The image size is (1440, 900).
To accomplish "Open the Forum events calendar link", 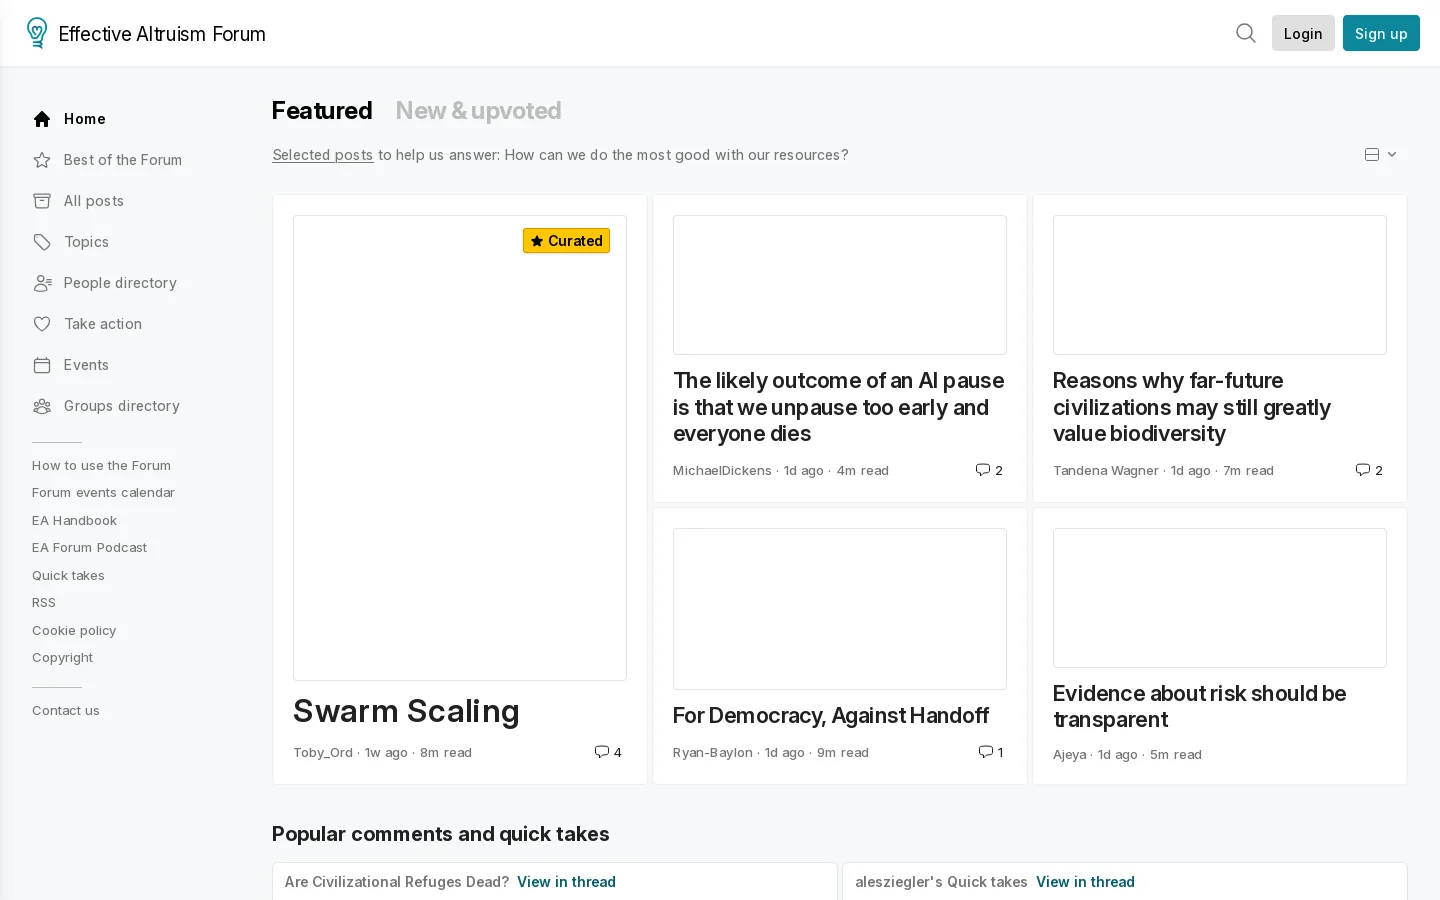I will point(103,492).
